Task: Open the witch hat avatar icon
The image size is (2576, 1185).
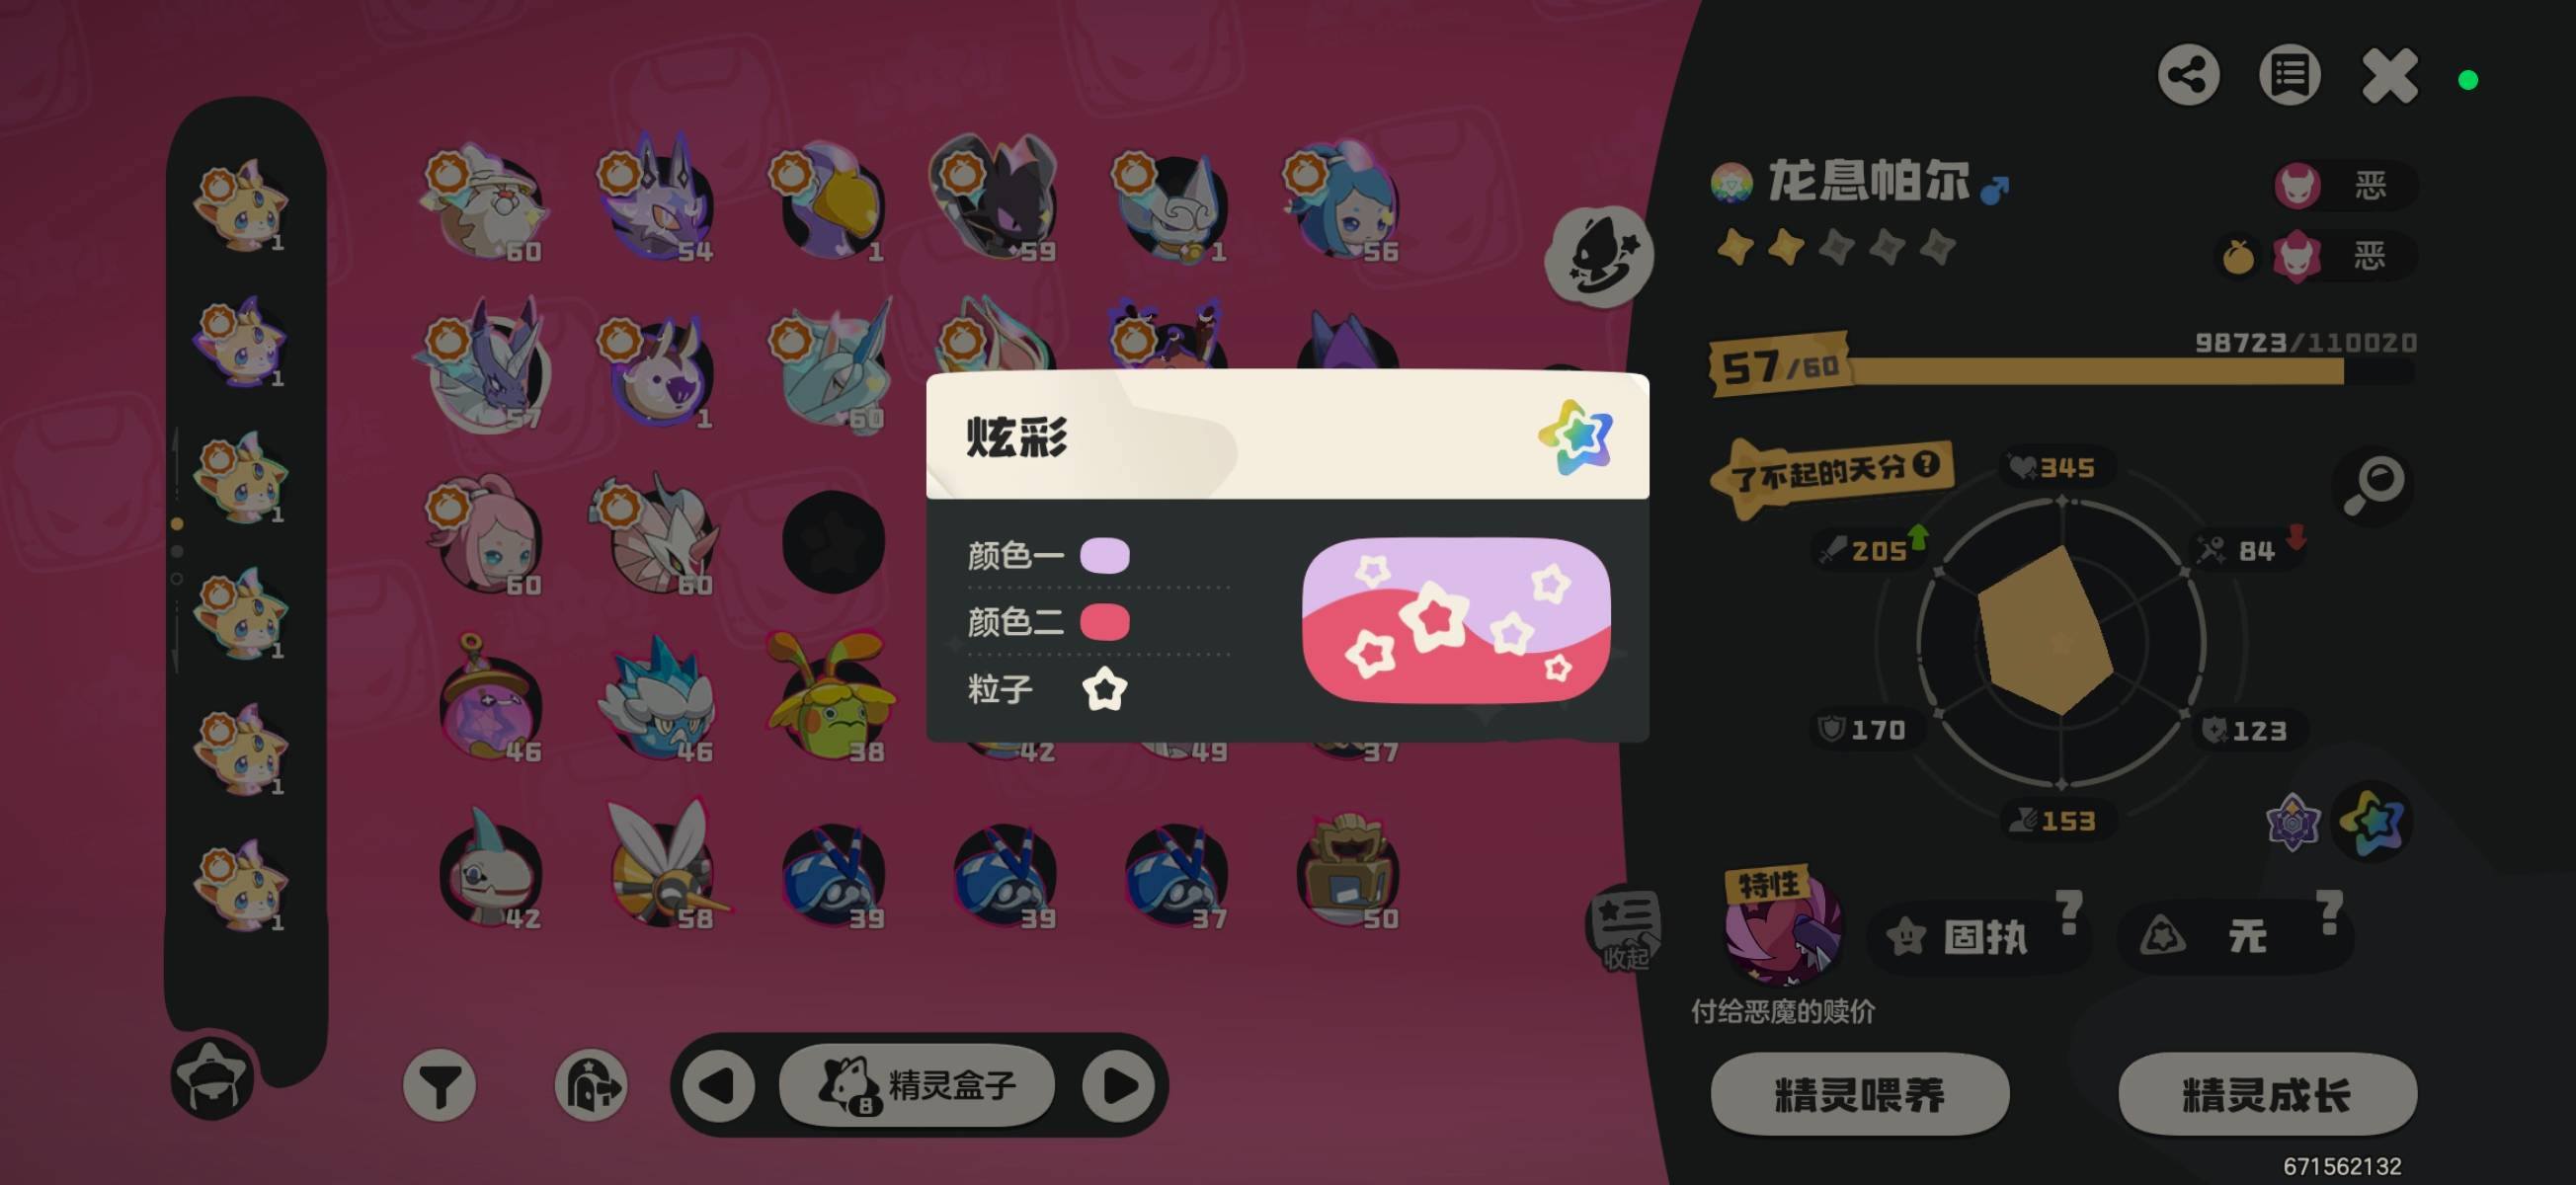Action: (x=211, y=1077)
